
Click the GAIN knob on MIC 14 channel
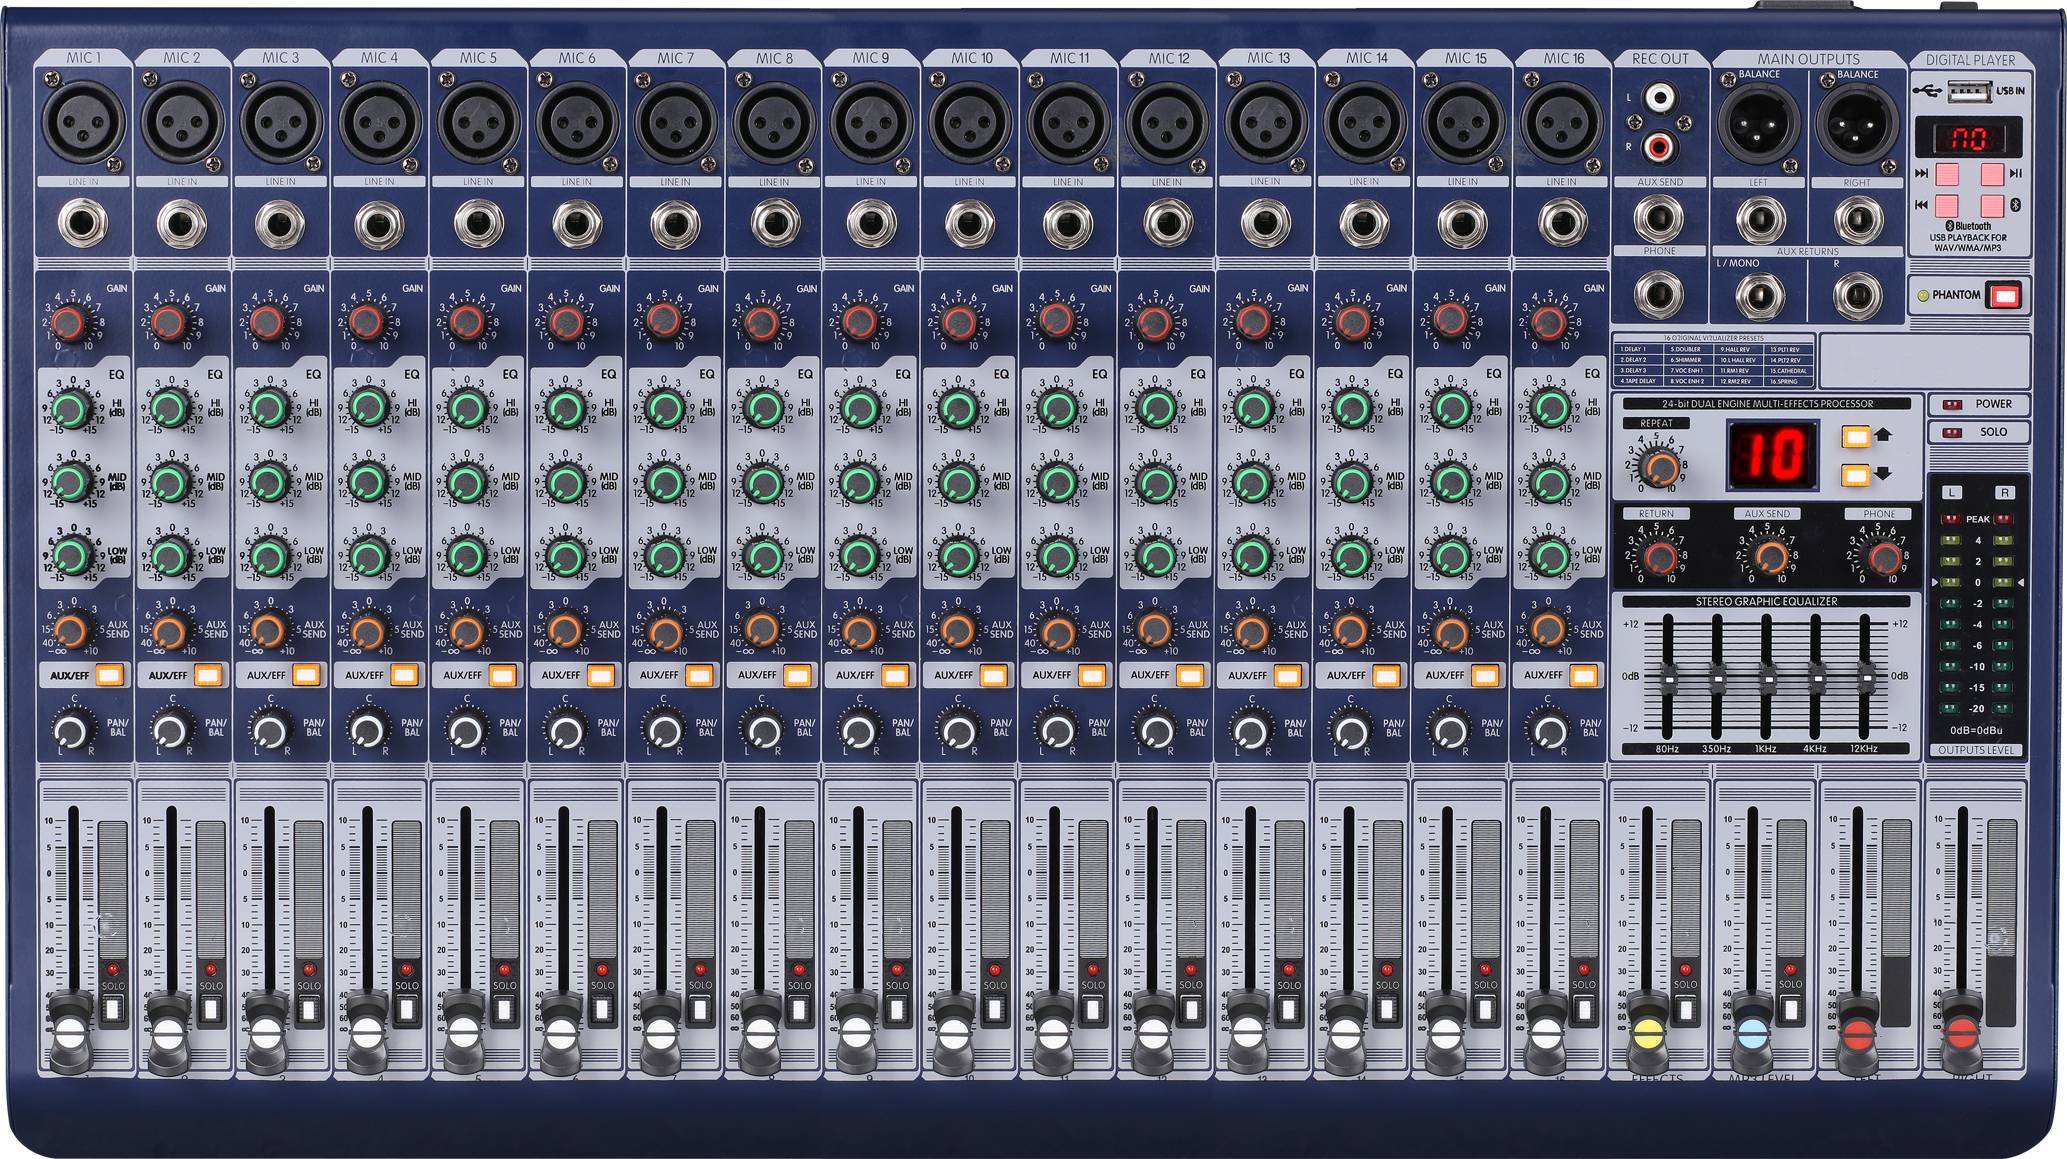tap(1352, 322)
